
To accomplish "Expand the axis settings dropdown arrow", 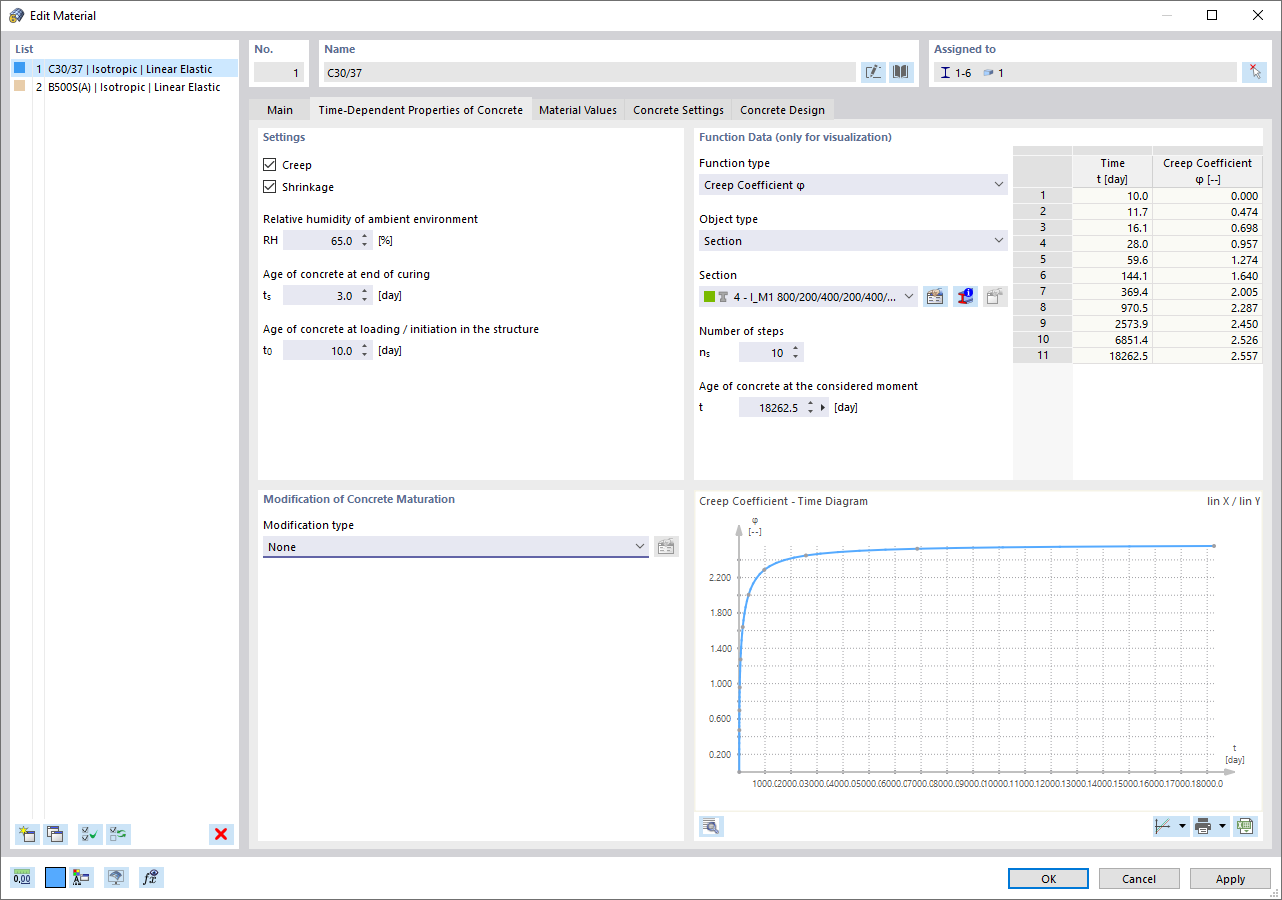I will (1183, 826).
